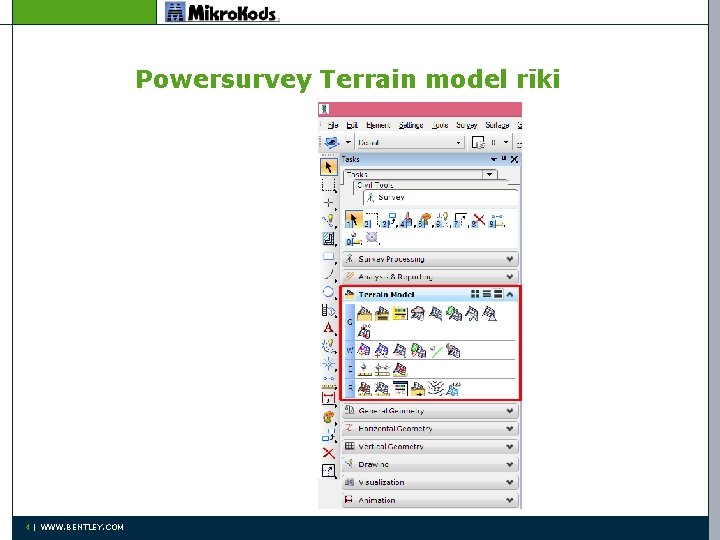The height and width of the screenshot is (540, 720).
Task: Collapse the Terrain Model group chevron
Action: (x=510, y=294)
